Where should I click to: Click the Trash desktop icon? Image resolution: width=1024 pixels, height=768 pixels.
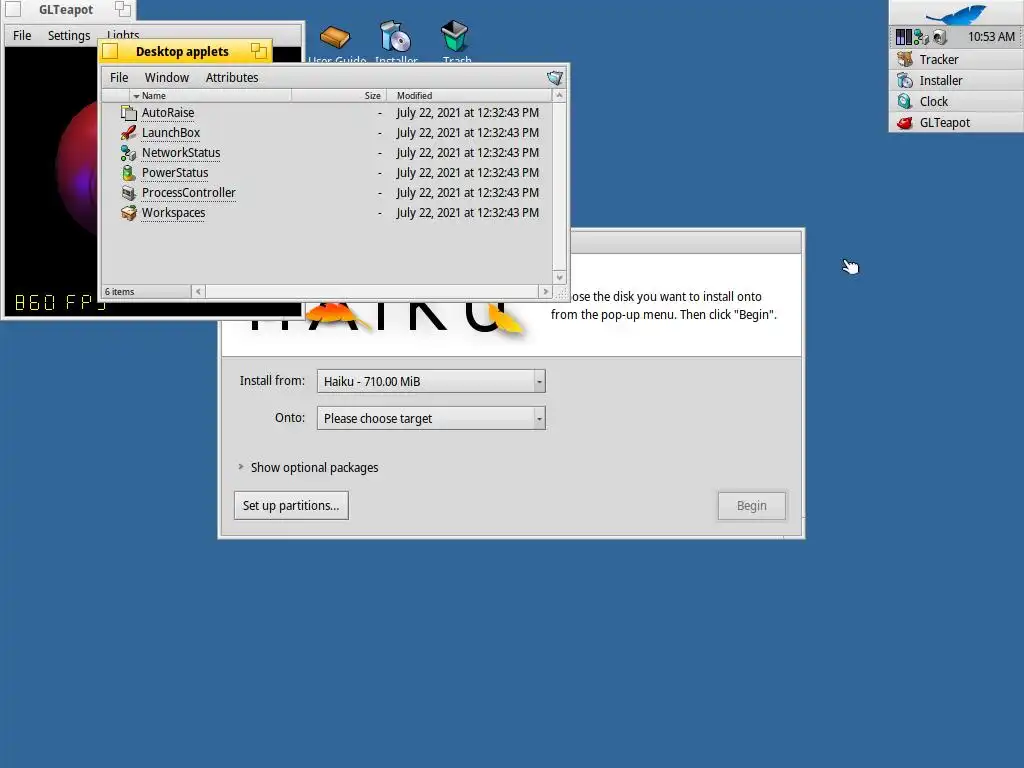455,36
